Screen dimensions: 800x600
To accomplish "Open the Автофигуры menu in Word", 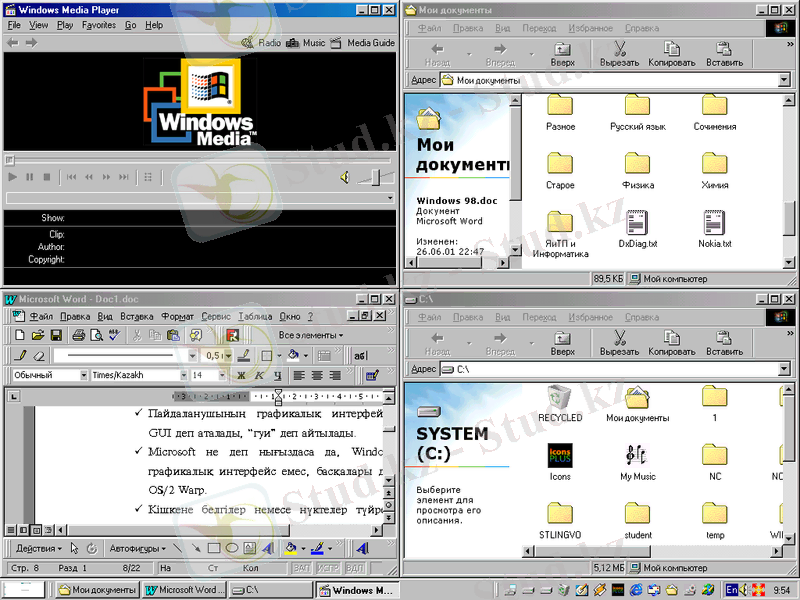I will (138, 548).
